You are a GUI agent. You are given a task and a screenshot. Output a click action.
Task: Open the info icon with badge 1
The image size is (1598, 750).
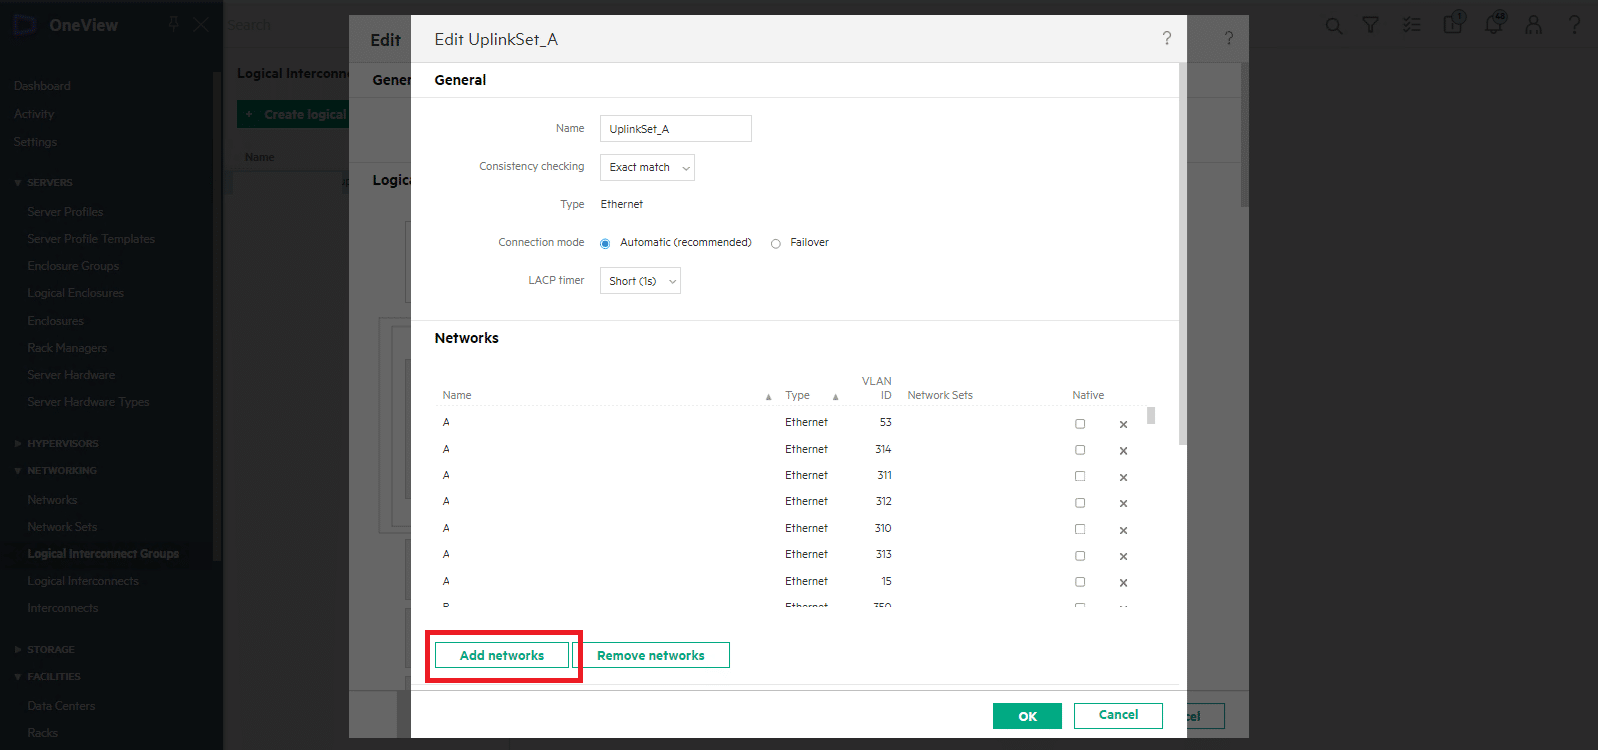1454,22
